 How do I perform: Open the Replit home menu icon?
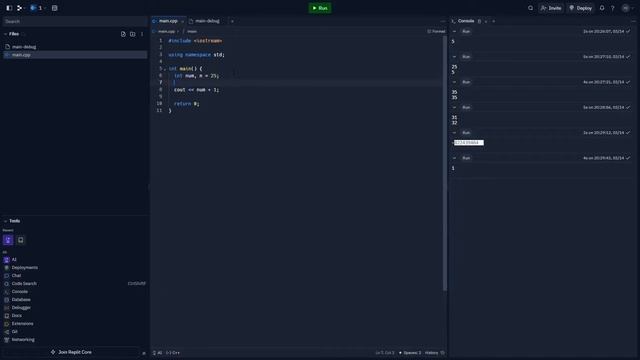pos(20,8)
